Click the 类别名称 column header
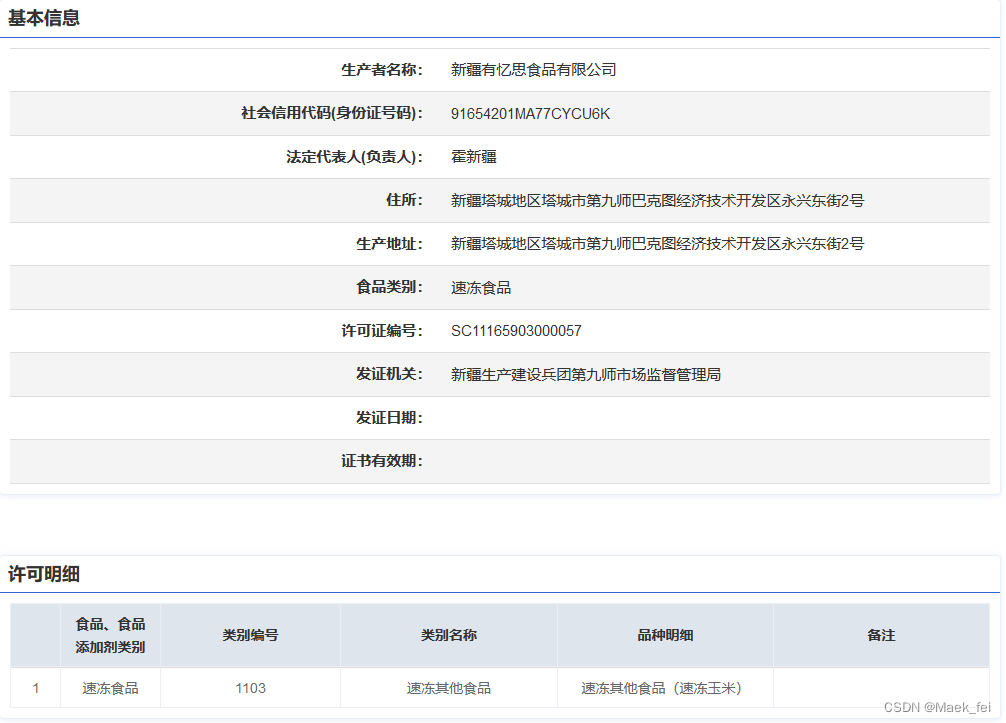The width and height of the screenshot is (1006, 723). [x=448, y=635]
